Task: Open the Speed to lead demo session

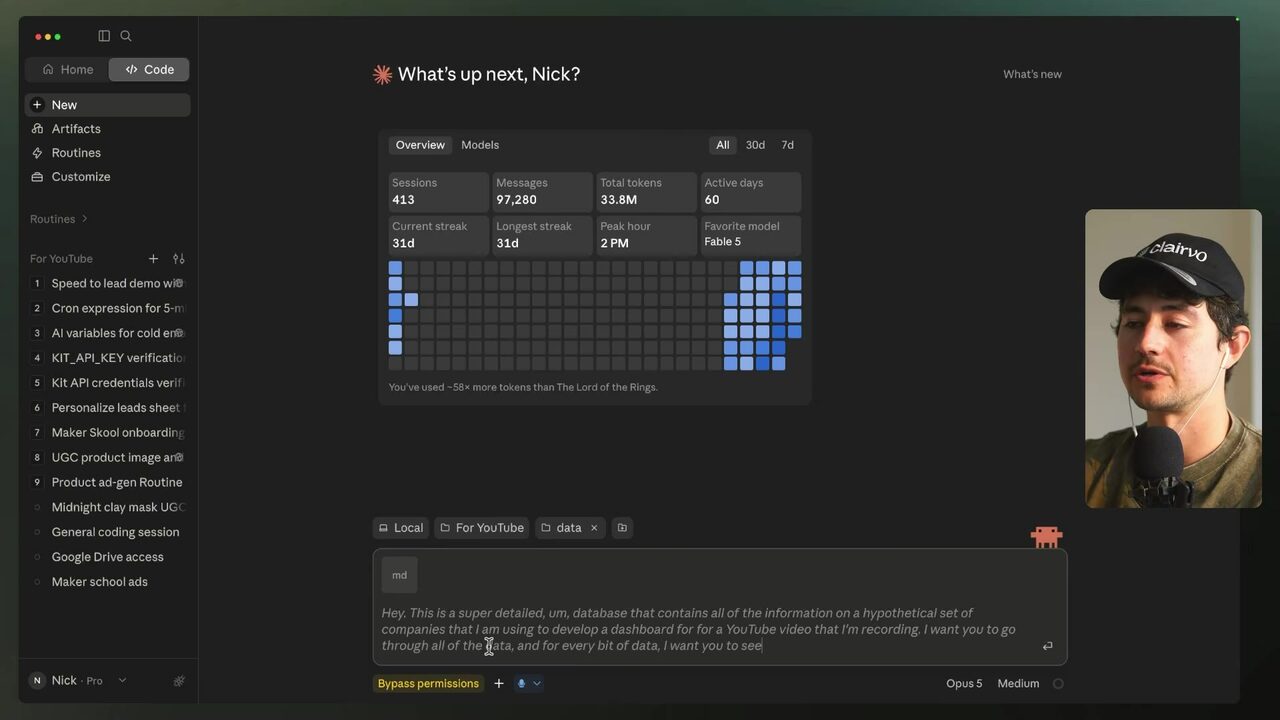Action: pos(108,284)
